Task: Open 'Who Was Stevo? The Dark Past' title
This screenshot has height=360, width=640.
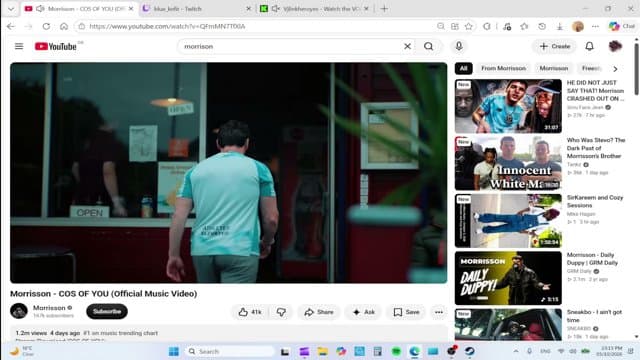Action: click(x=596, y=148)
